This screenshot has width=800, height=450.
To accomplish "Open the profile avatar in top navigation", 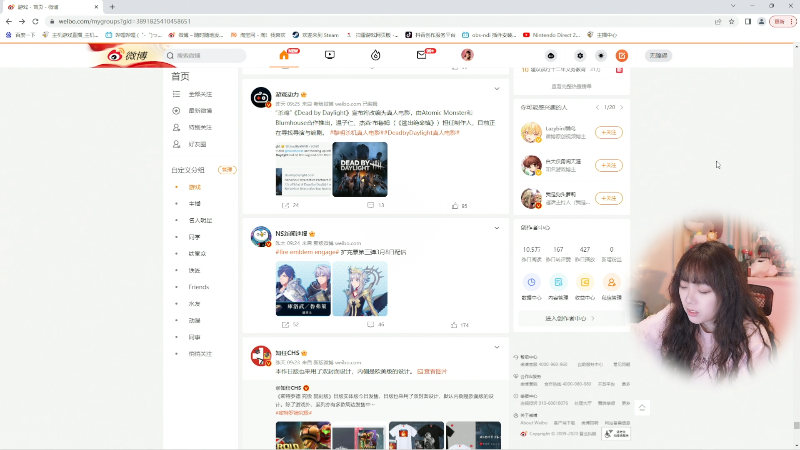I will coord(467,55).
